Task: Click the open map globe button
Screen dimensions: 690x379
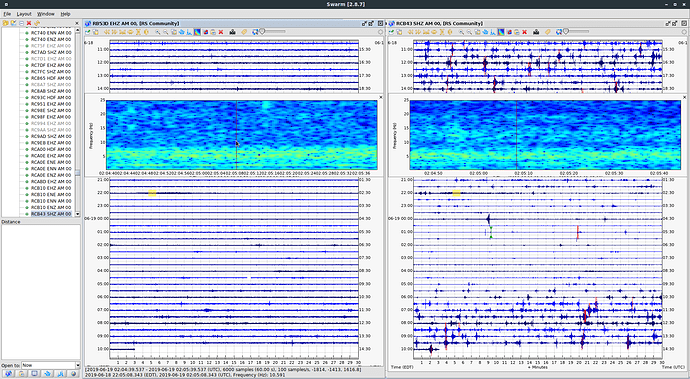Action: [73, 374]
